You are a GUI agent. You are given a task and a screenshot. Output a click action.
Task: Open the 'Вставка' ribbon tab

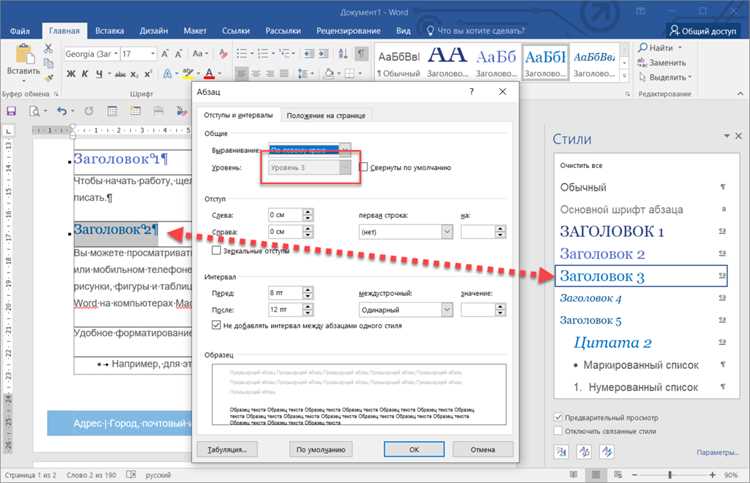pyautogui.click(x=110, y=31)
